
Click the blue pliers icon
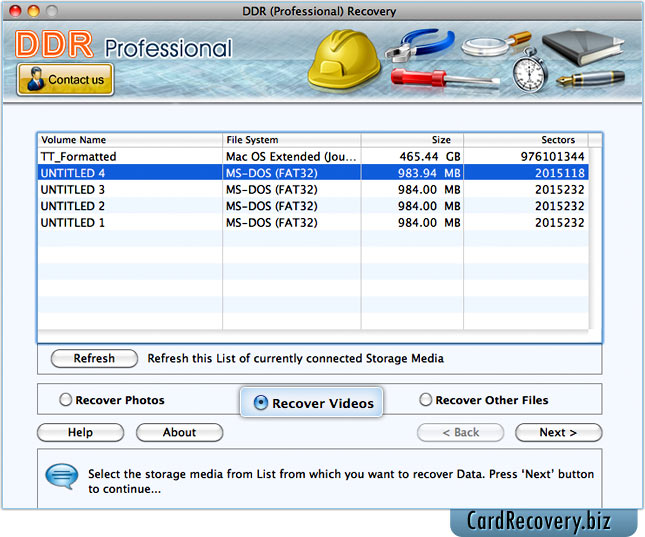[420, 45]
